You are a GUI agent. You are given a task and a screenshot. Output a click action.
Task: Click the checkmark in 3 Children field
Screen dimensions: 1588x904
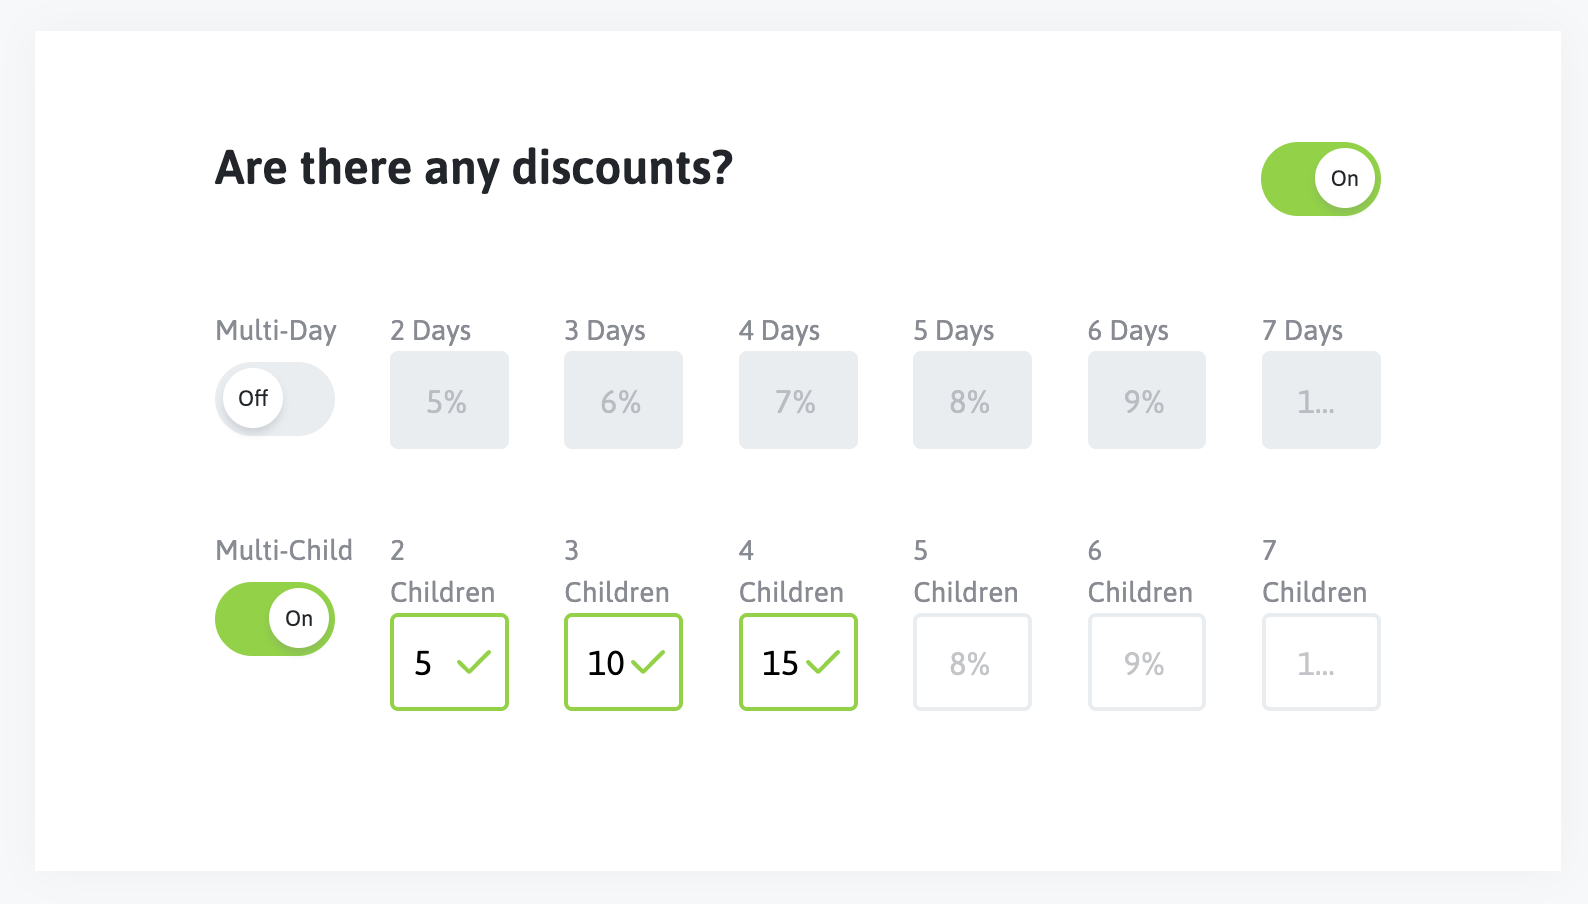tap(648, 662)
